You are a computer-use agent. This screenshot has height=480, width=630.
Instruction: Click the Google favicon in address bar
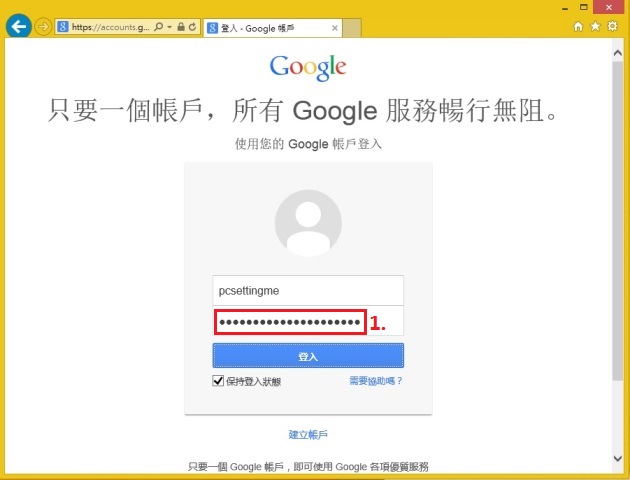click(63, 27)
